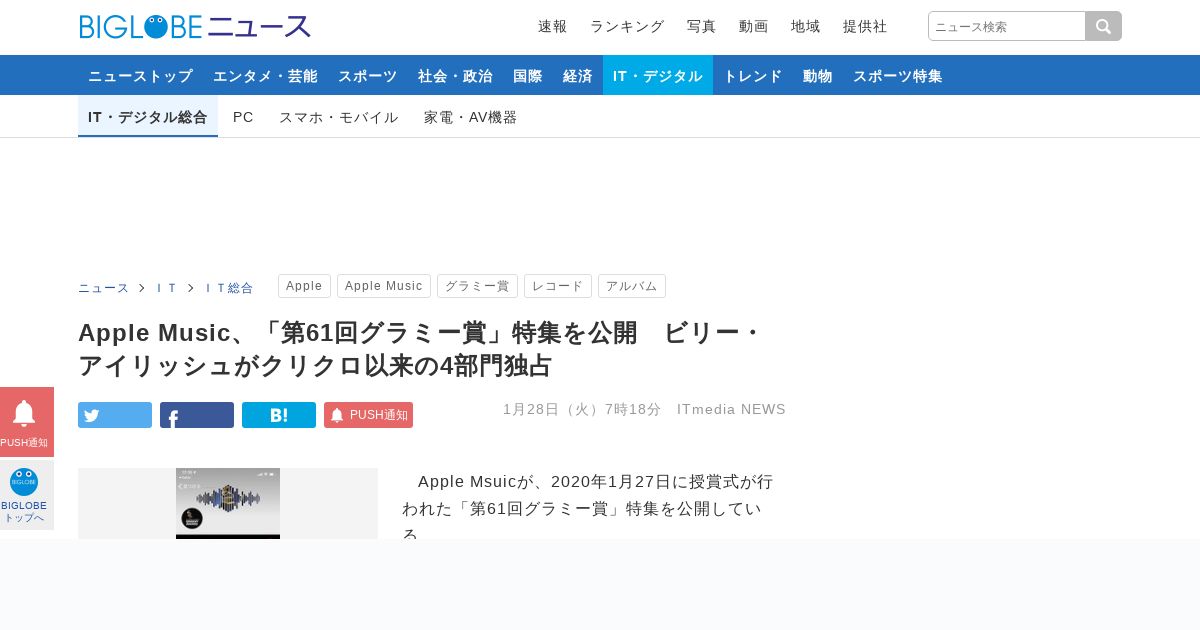Select the 社会・政治 menu tab
The image size is (1200, 630).
click(455, 75)
